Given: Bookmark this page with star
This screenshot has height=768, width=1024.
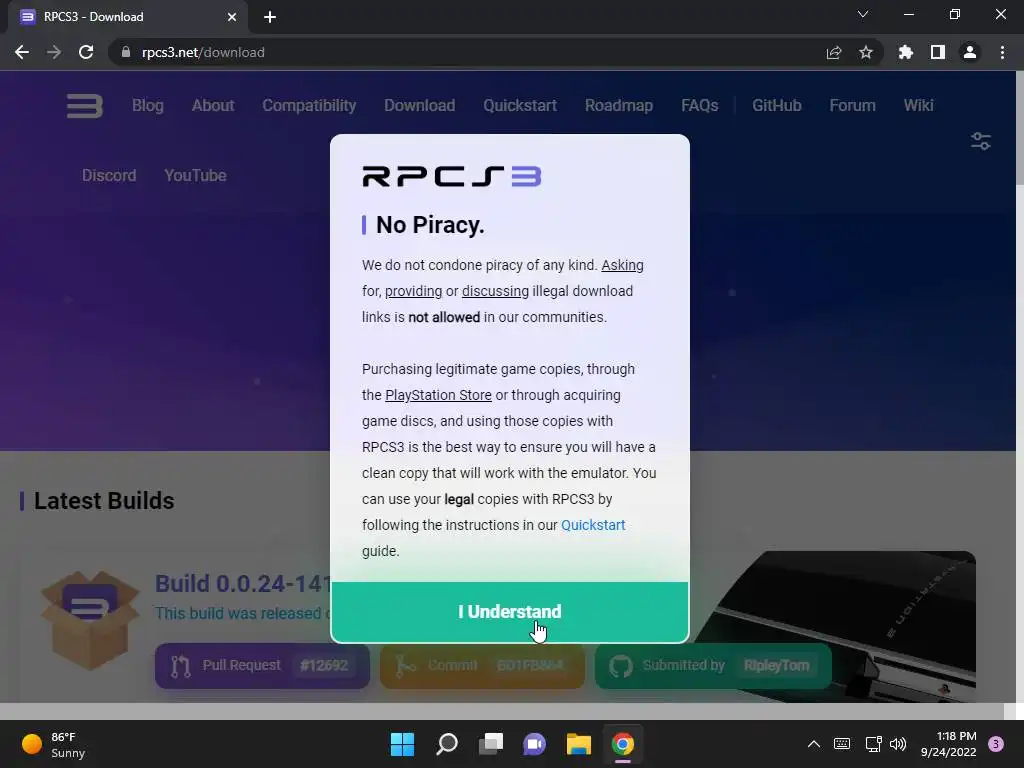Looking at the screenshot, I should 866,52.
